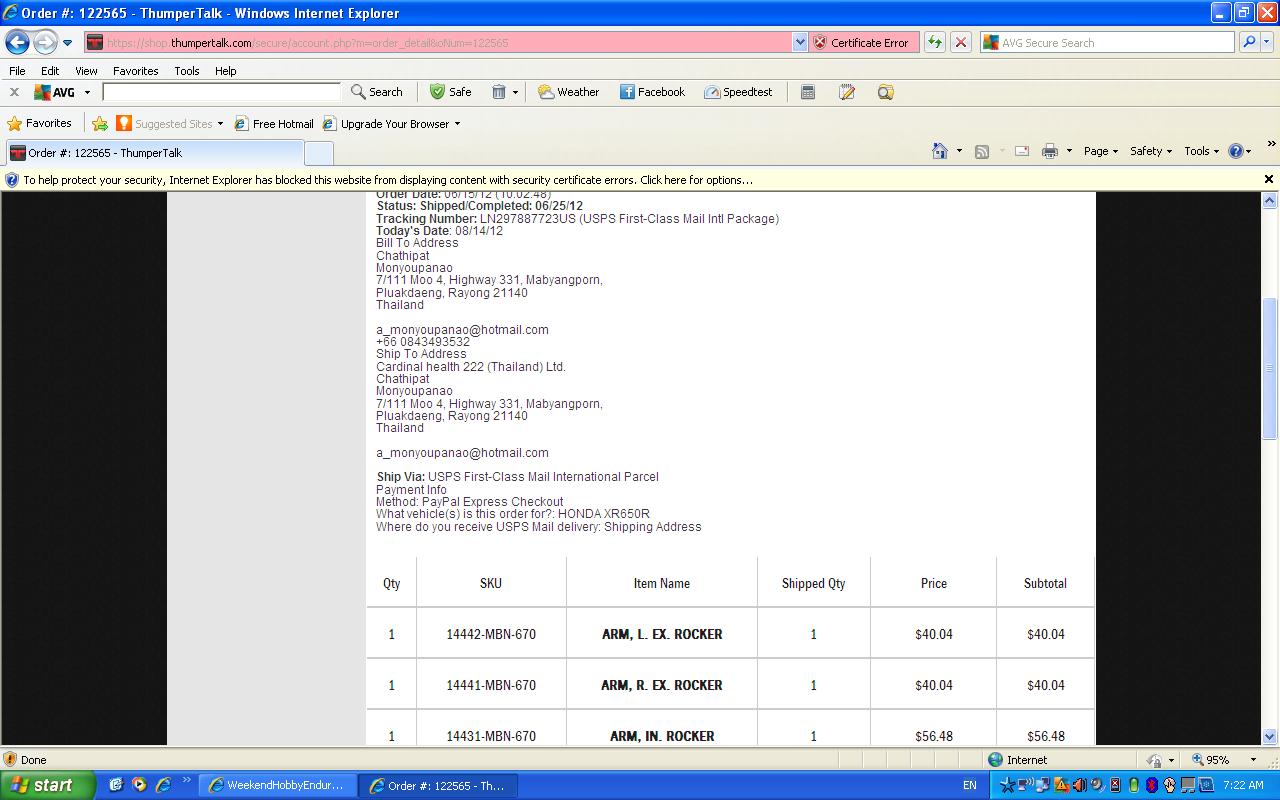Open the Free Hotmail favorites link
This screenshot has height=800, width=1280.
(274, 124)
